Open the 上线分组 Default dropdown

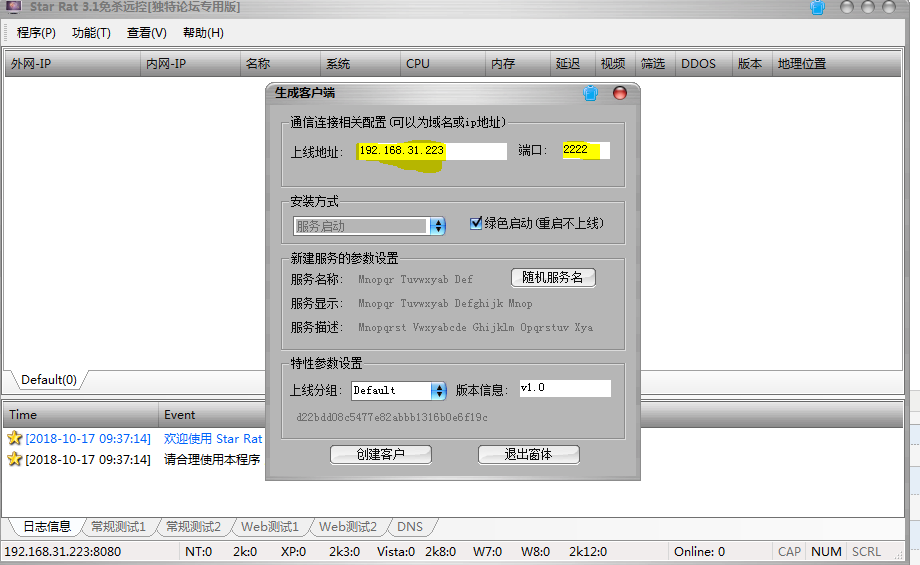[x=438, y=391]
